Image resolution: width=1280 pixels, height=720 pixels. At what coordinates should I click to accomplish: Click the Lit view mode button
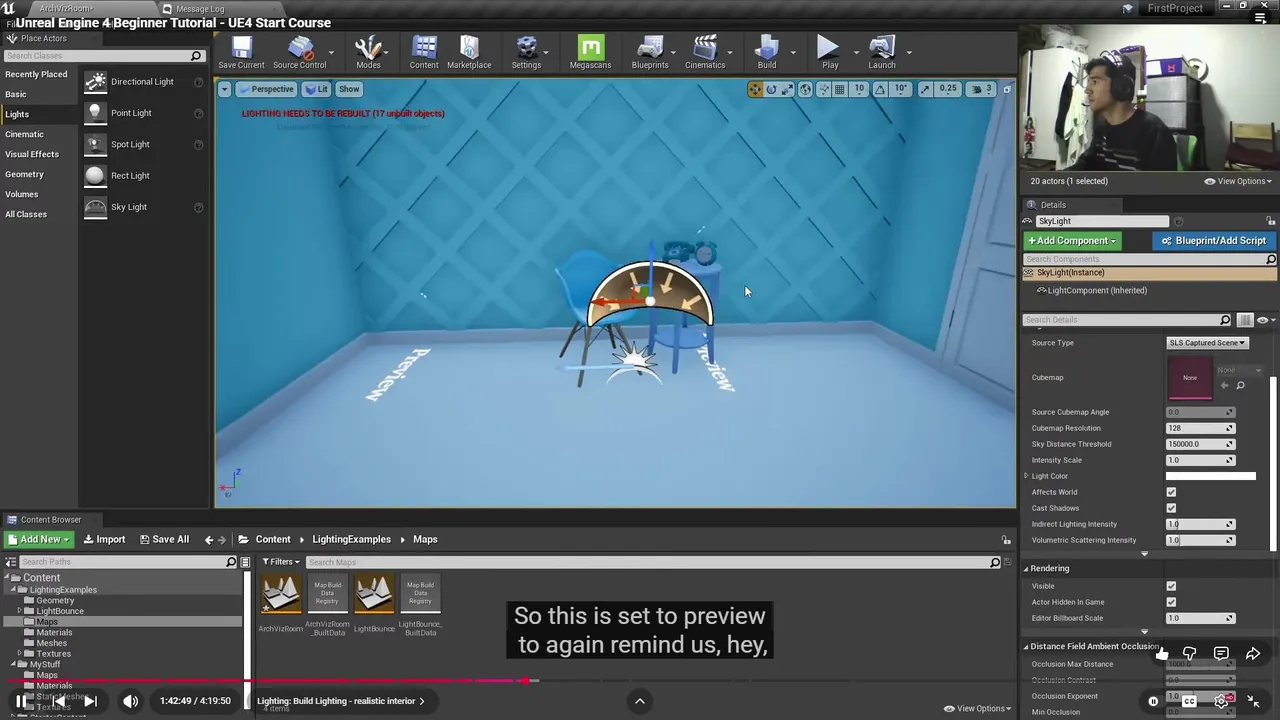316,89
